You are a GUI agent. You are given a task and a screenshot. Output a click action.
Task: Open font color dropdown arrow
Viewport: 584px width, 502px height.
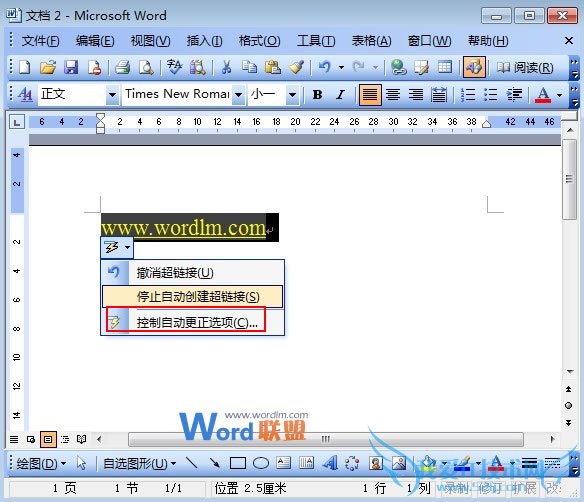click(x=559, y=95)
